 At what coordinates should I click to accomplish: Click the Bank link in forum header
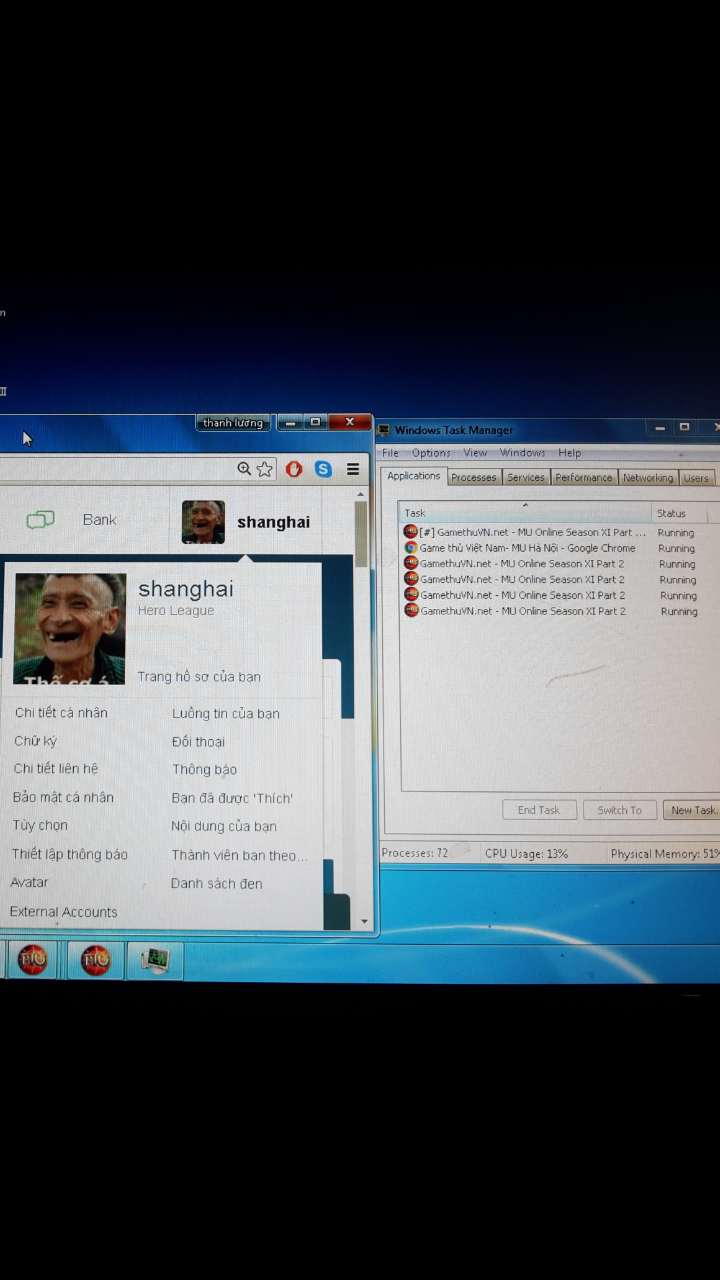100,520
